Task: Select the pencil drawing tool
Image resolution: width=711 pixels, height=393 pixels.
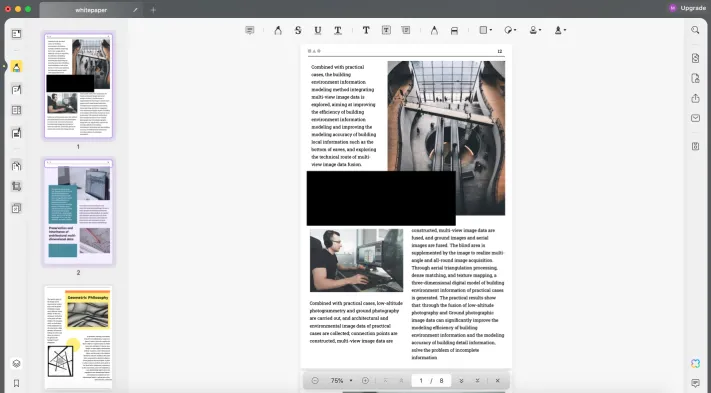Action: (x=434, y=30)
